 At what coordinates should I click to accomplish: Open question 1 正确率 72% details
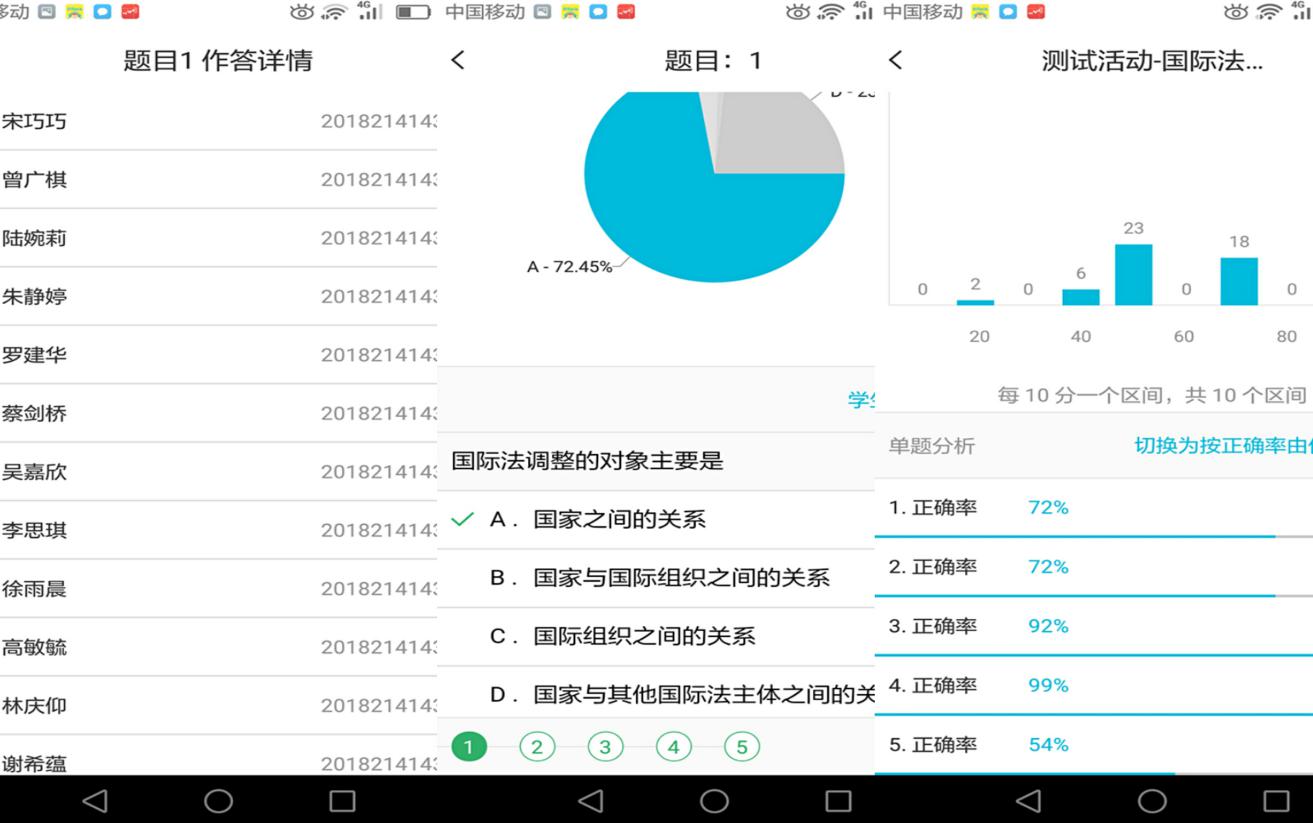(1093, 508)
